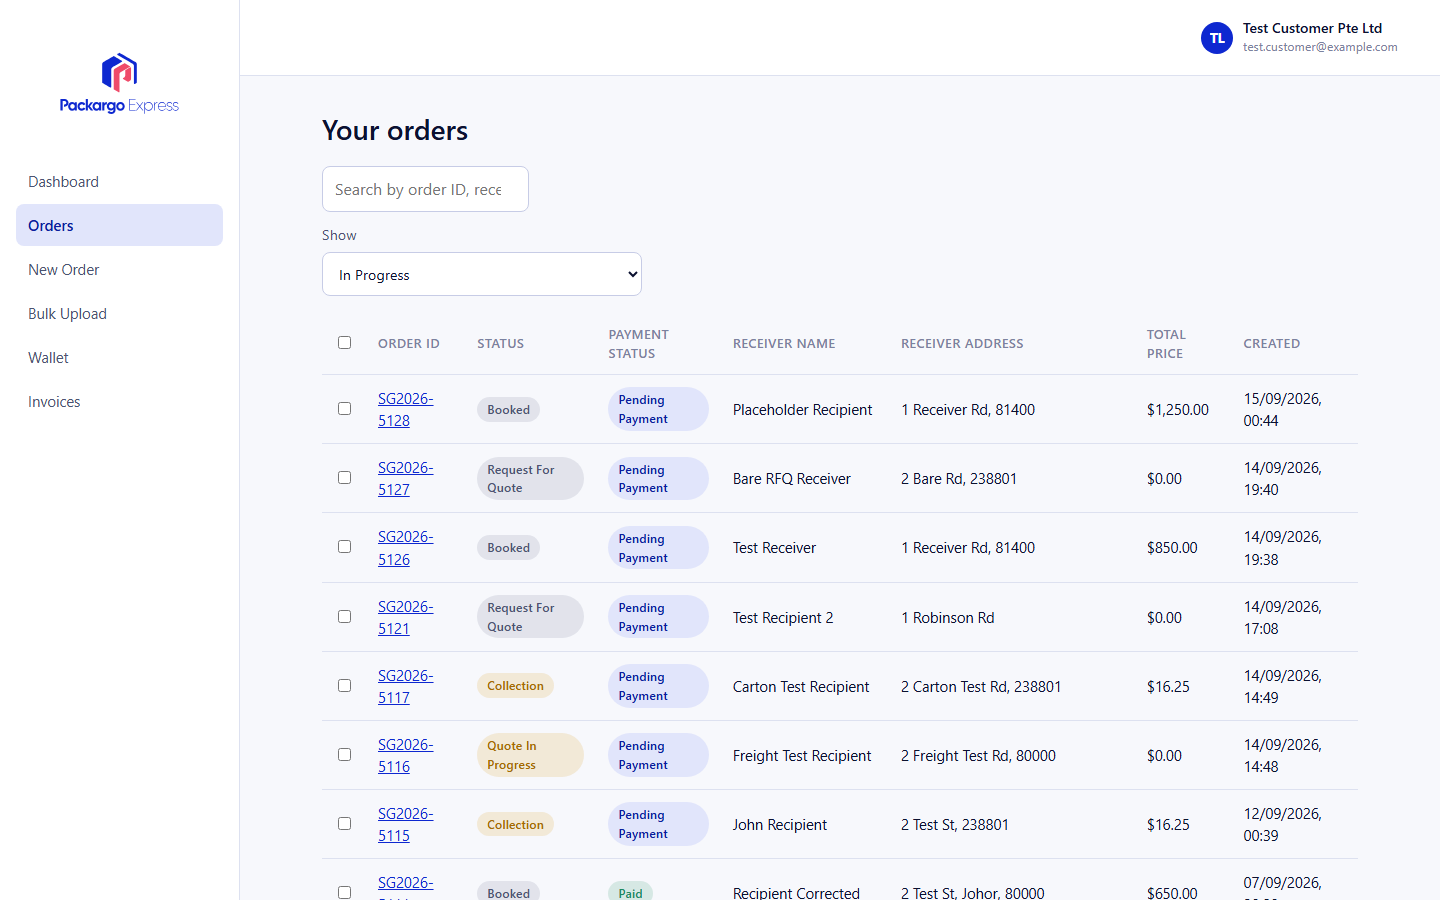This screenshot has height=900, width=1440.
Task: Open order link SG2026-5117
Action: pos(405,686)
